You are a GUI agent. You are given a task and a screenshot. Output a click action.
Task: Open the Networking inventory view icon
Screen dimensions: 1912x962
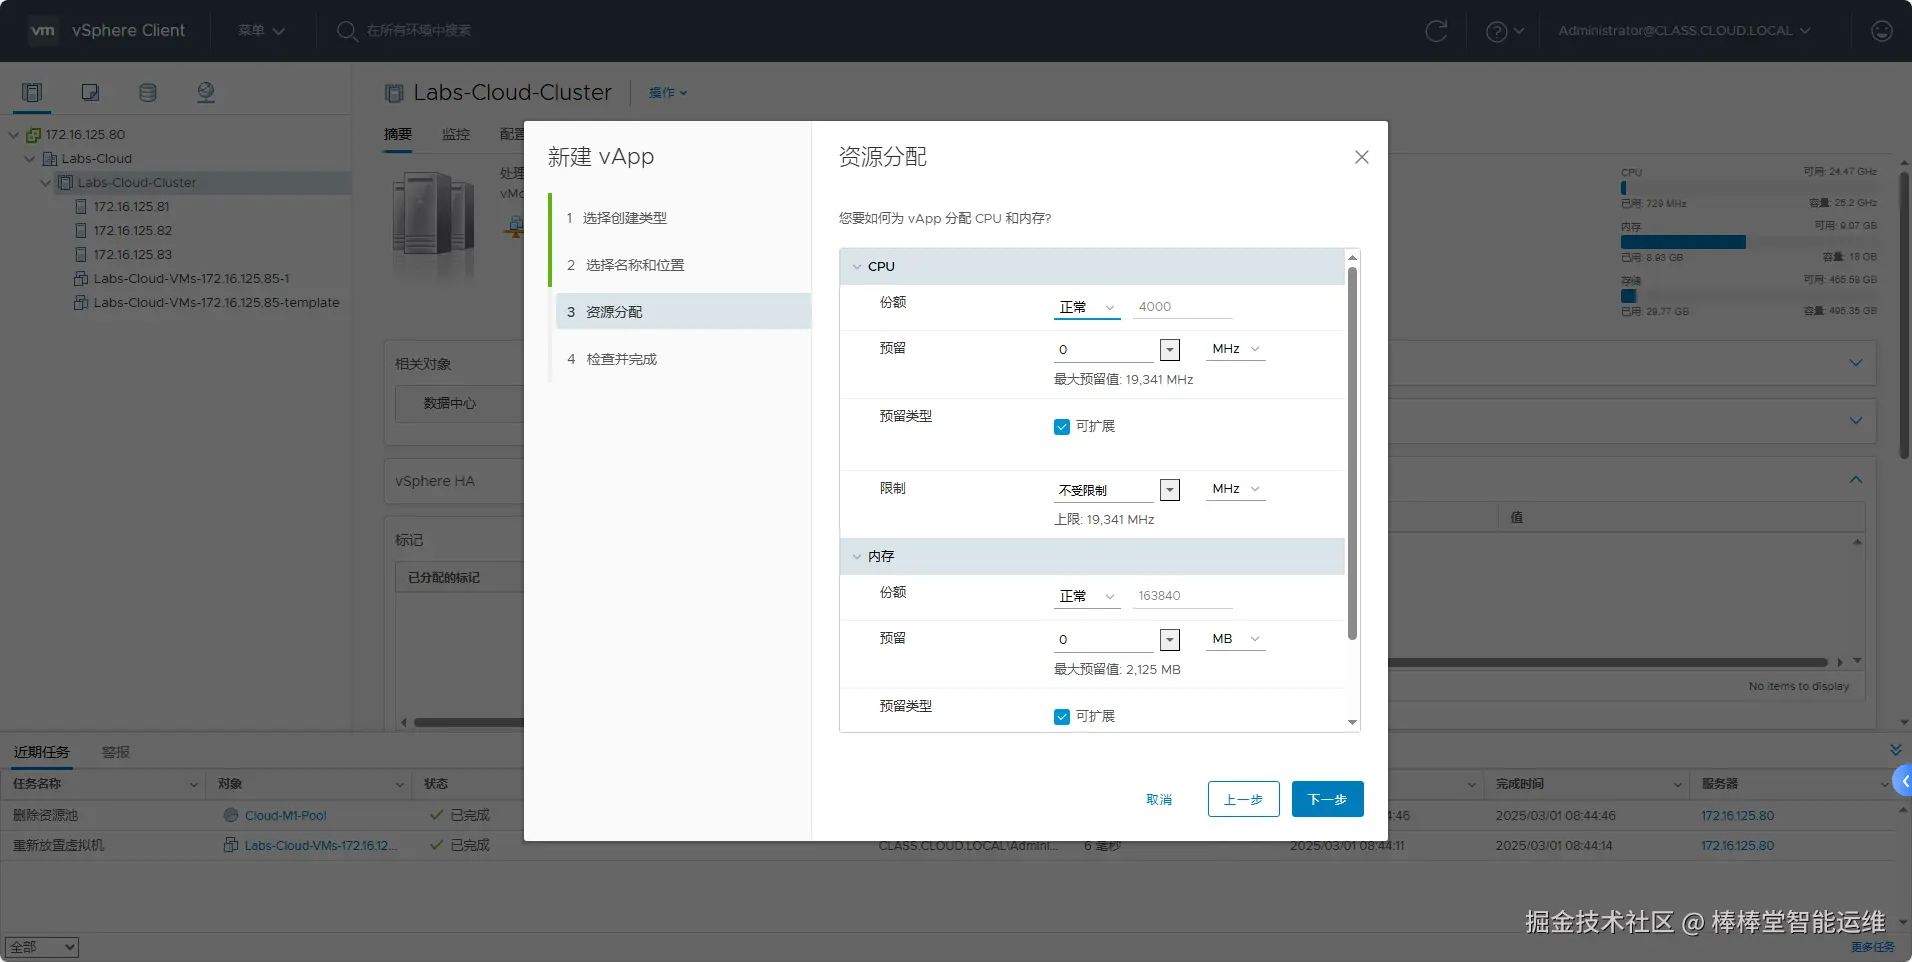tap(206, 93)
